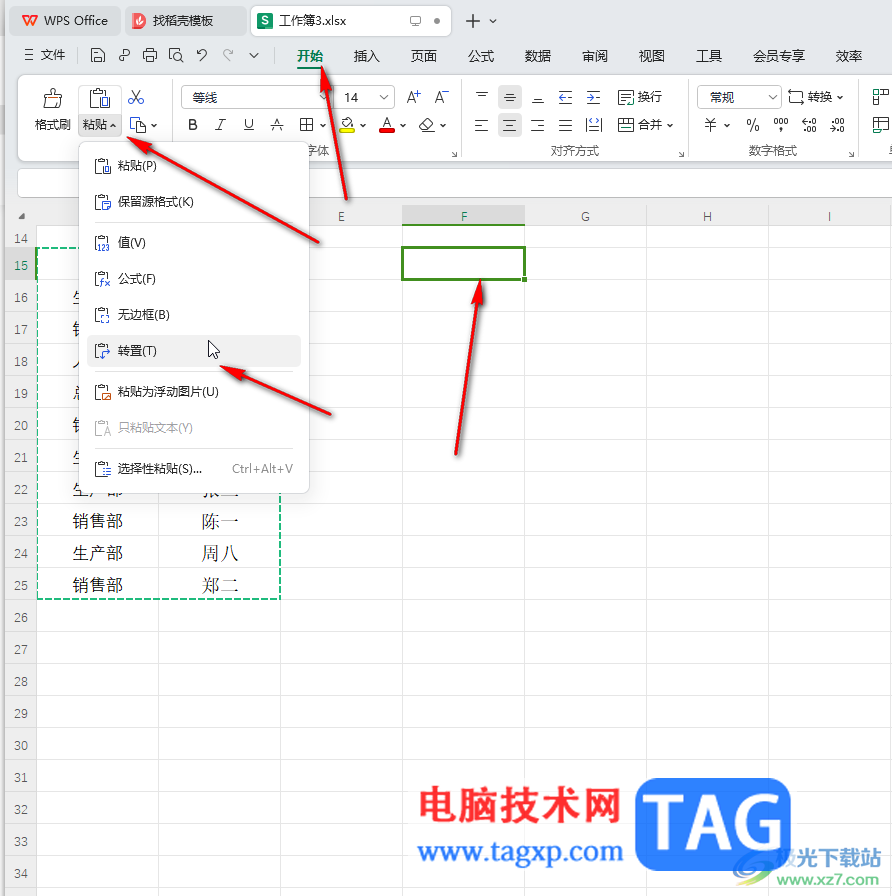
Task: Select Formulas 公式(F) paste option
Action: point(194,279)
